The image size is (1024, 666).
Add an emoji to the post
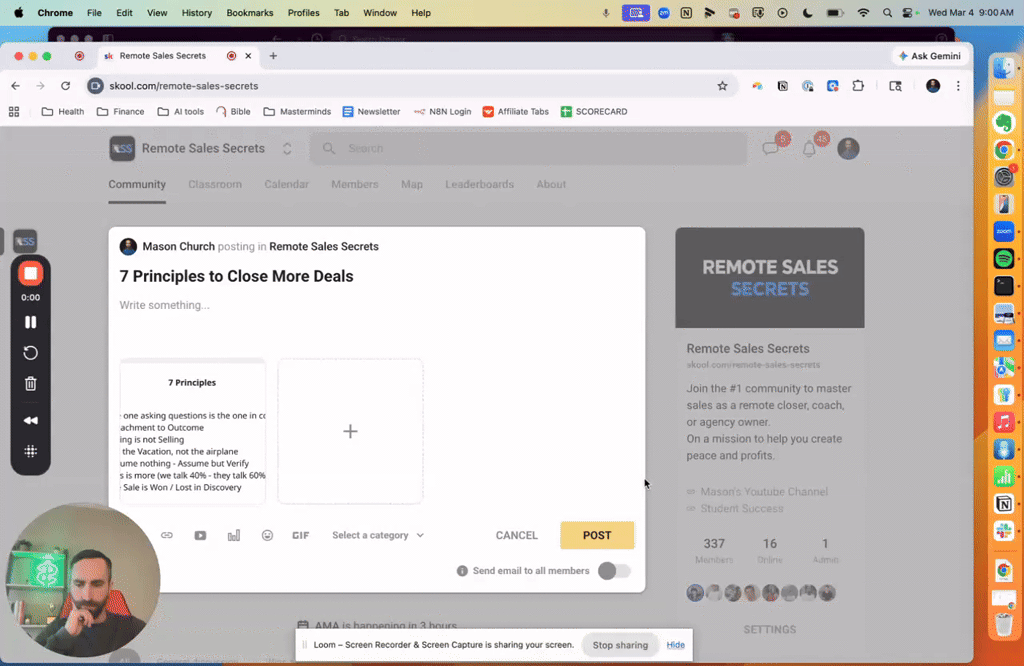267,535
